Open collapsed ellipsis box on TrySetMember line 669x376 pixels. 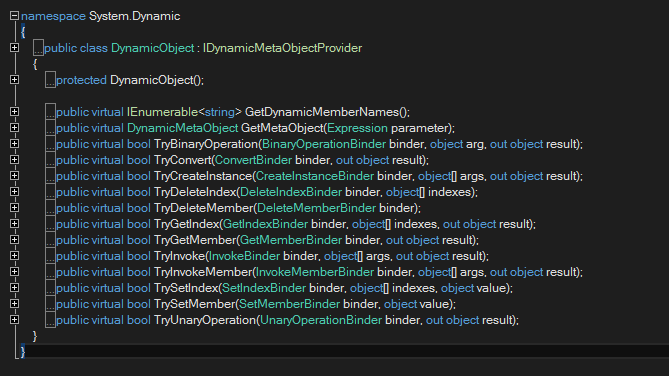pyautogui.click(x=50, y=304)
